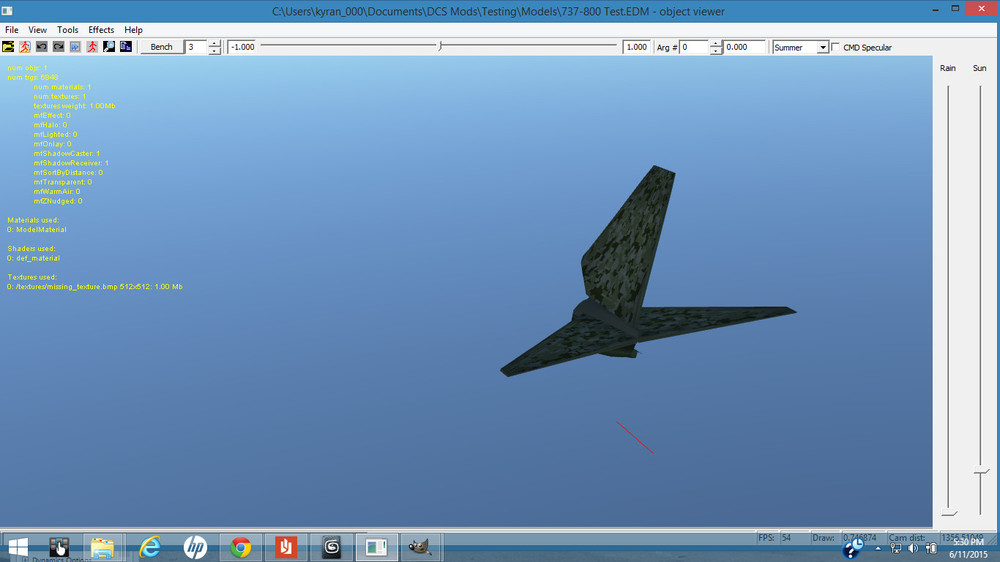This screenshot has height=562, width=1000.
Task: Click the red running figure on orange icon
Action: [25, 47]
